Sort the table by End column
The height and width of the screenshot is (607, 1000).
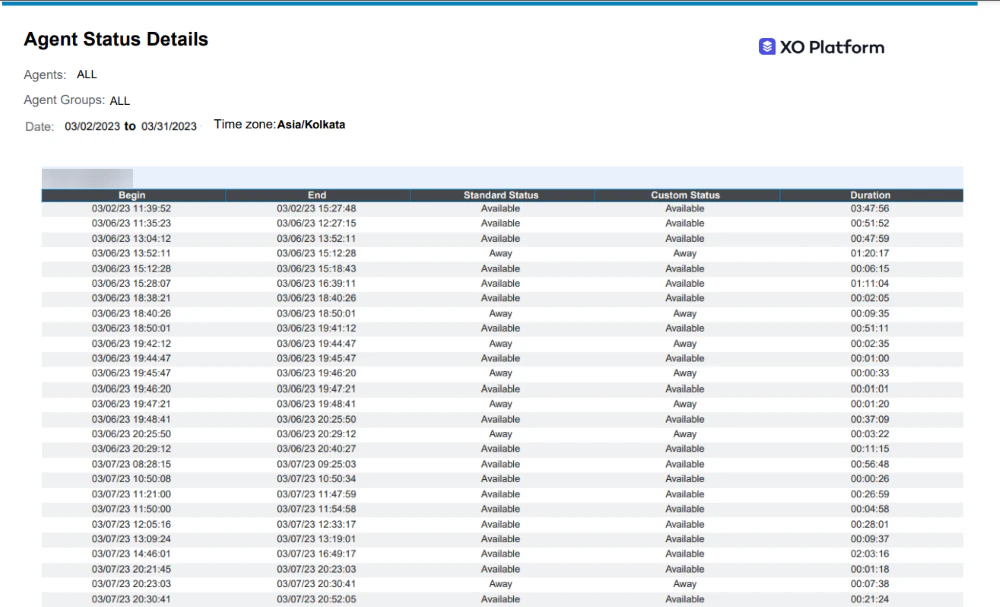click(x=316, y=195)
